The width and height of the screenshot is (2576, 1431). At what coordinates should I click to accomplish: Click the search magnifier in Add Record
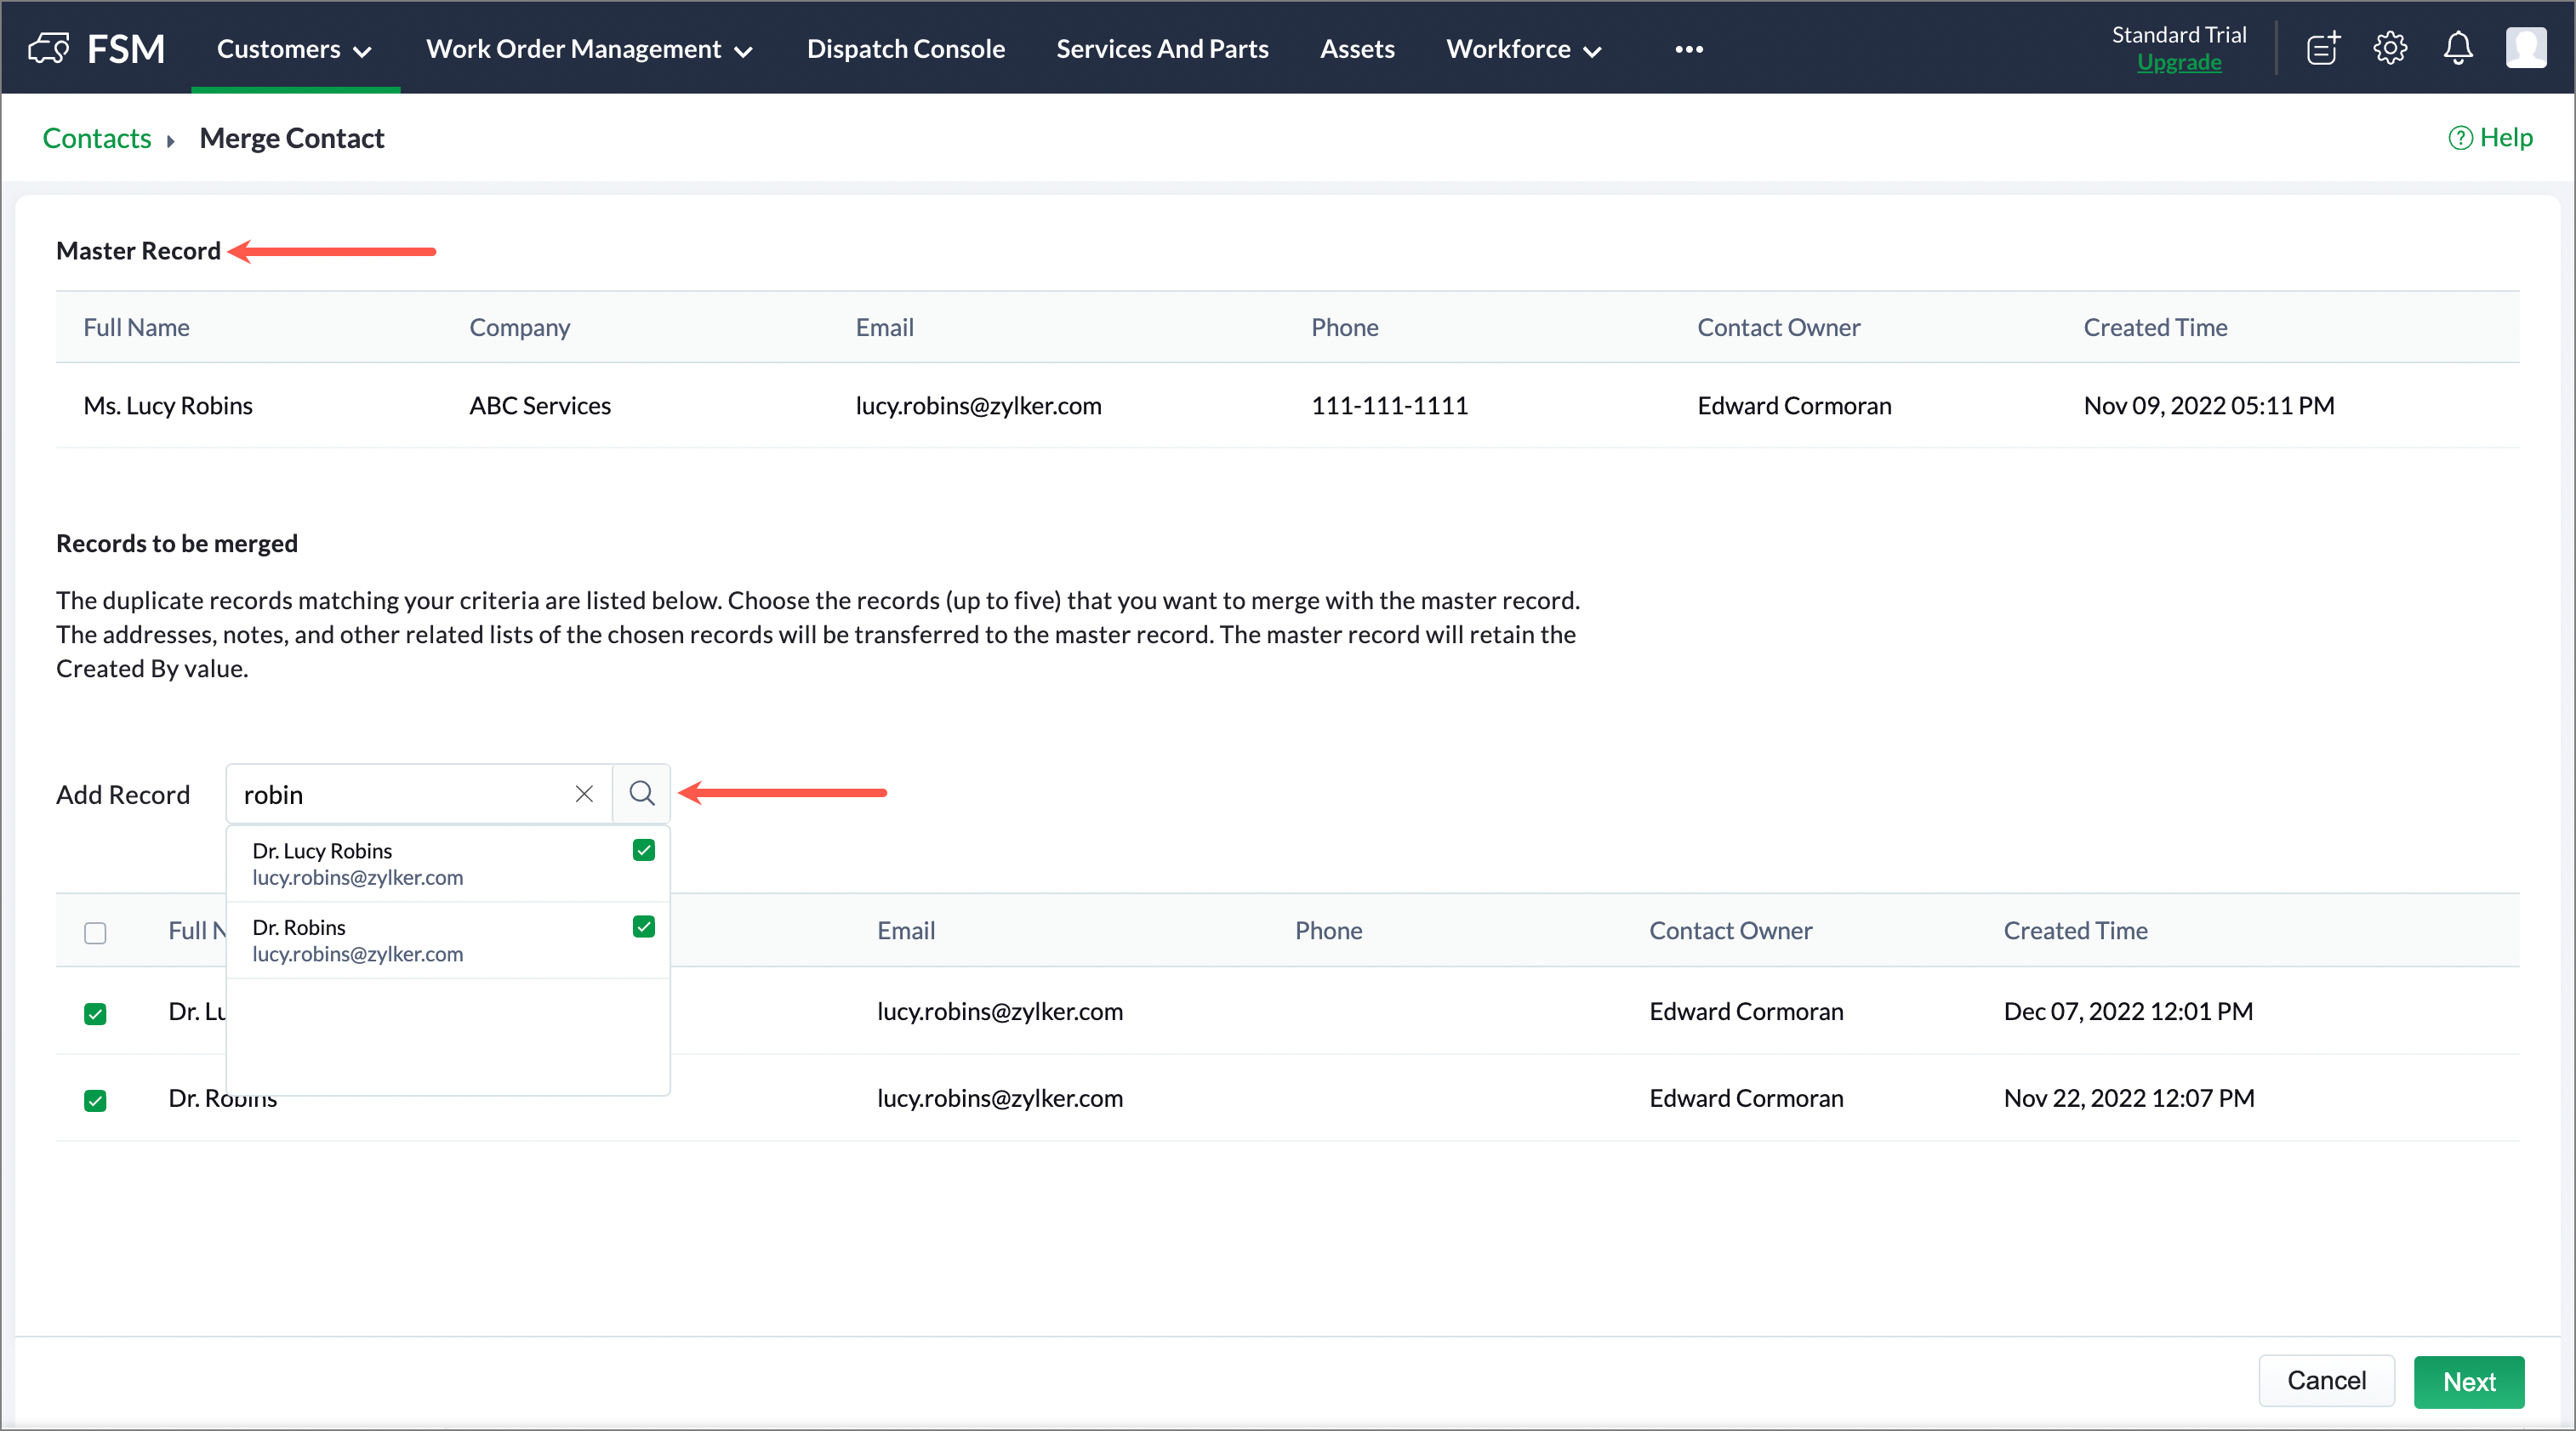[x=642, y=794]
